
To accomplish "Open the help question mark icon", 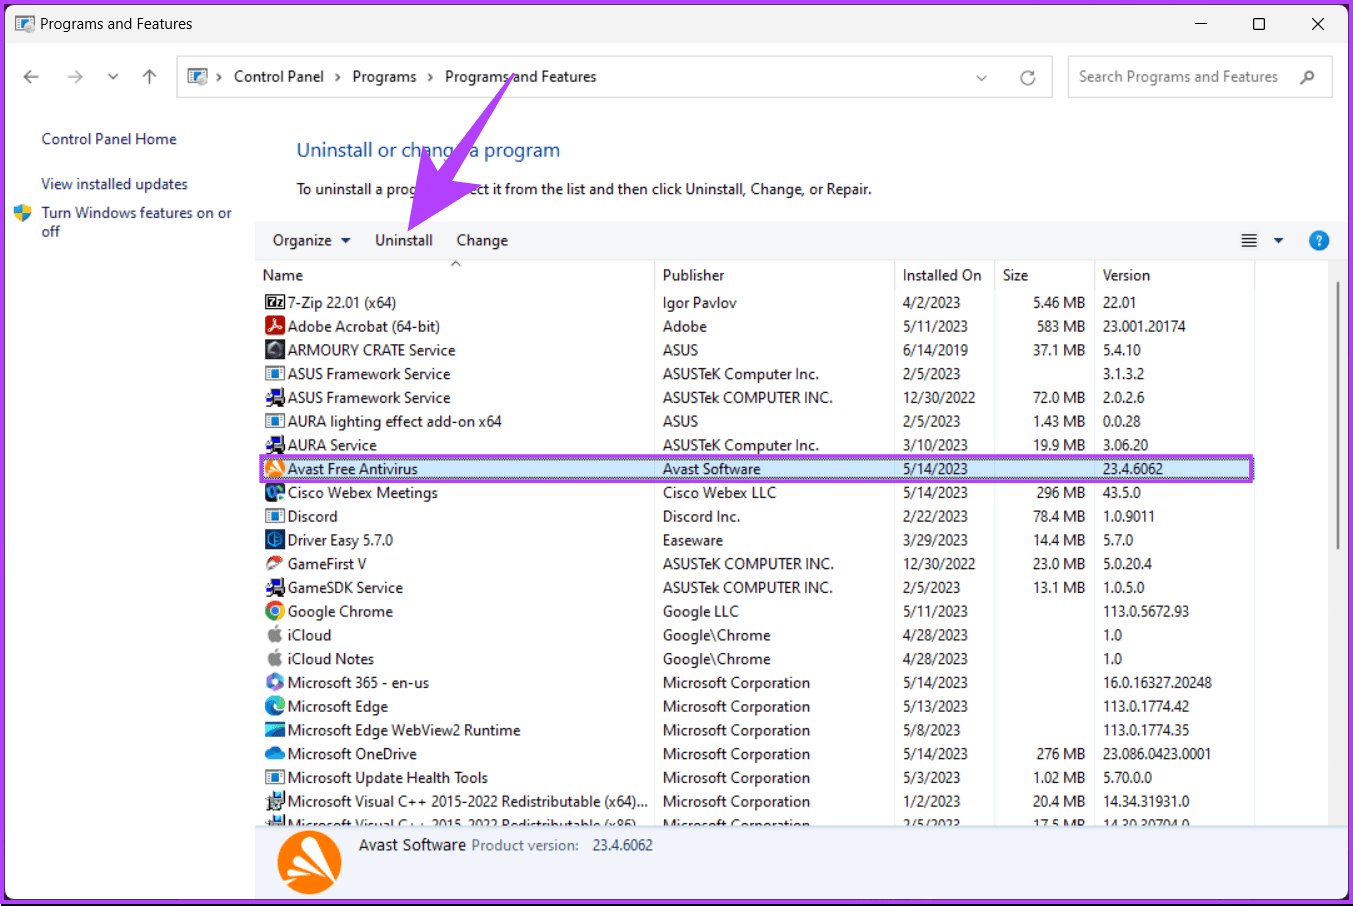I will click(1318, 240).
